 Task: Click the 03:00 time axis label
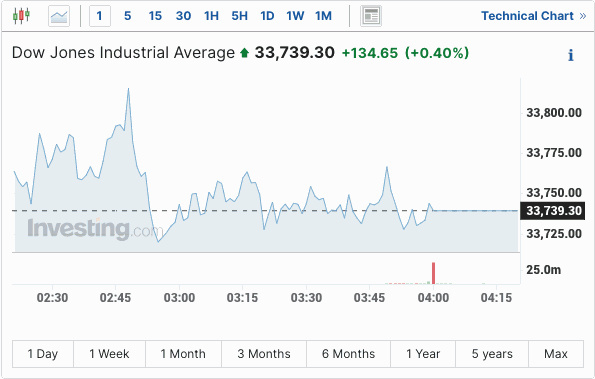pos(179,298)
